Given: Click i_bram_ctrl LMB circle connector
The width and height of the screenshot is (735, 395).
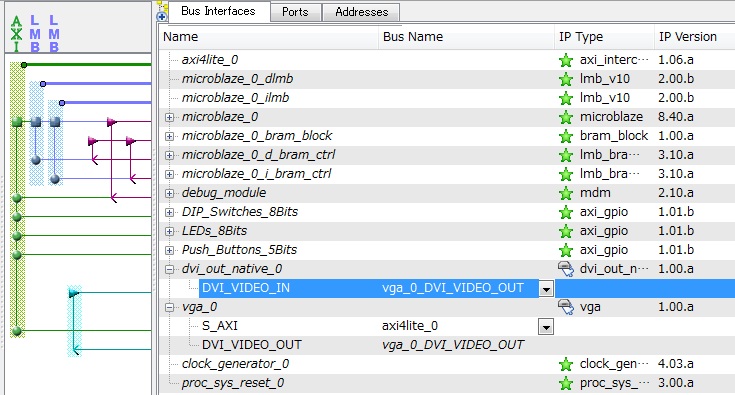Looking at the screenshot, I should pyautogui.click(x=55, y=179).
